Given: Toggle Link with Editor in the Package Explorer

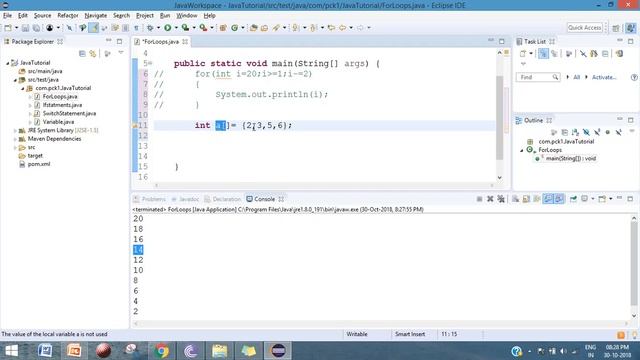Looking at the screenshot, I should (x=93, y=54).
